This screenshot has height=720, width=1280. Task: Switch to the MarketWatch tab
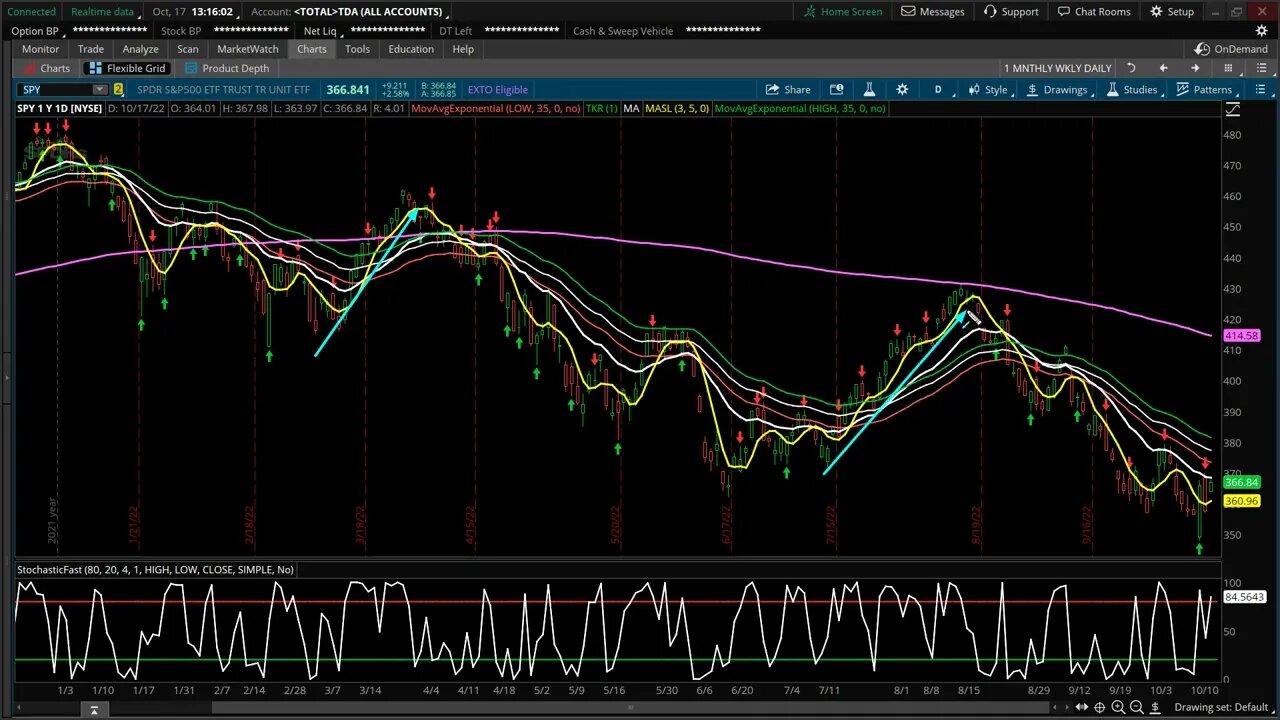coord(248,49)
